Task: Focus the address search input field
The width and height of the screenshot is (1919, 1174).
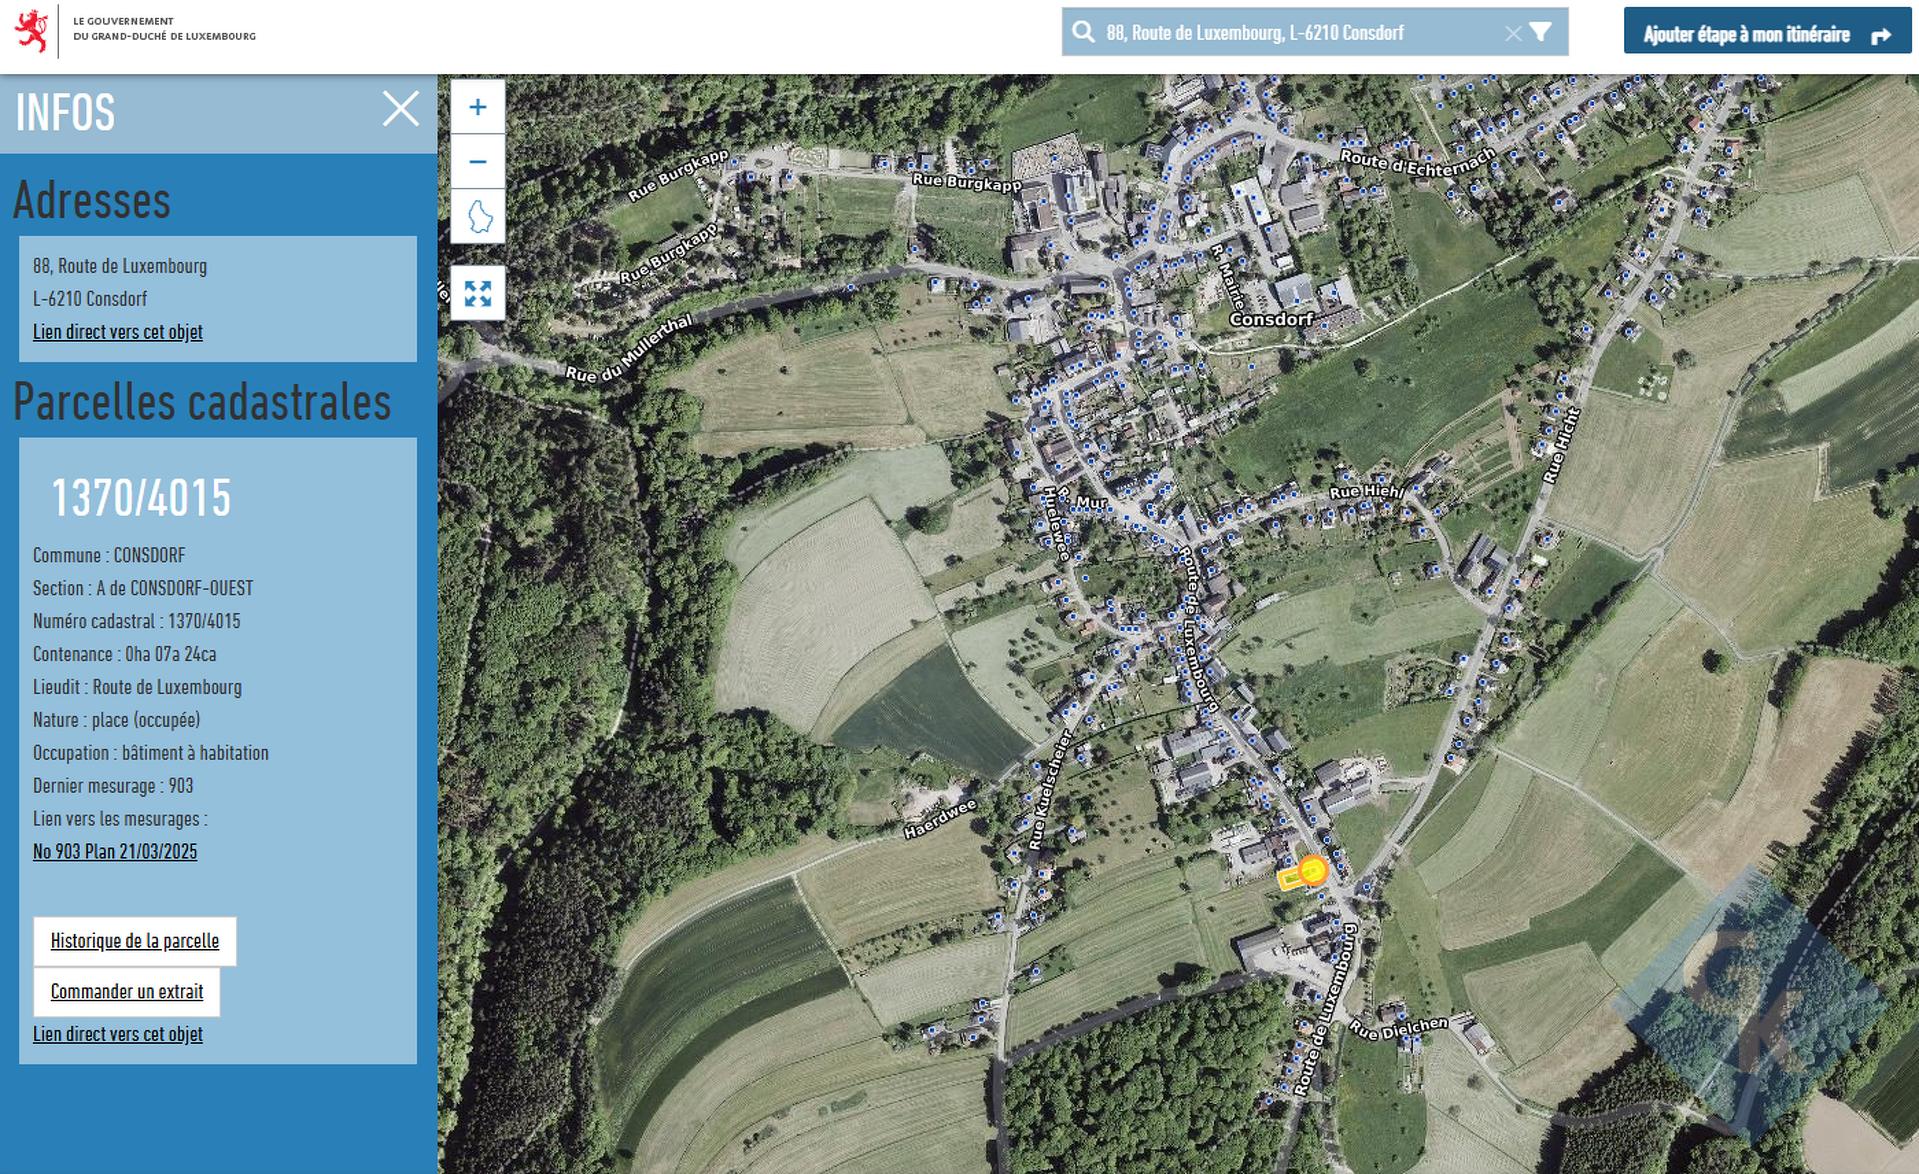Action: (x=1298, y=33)
